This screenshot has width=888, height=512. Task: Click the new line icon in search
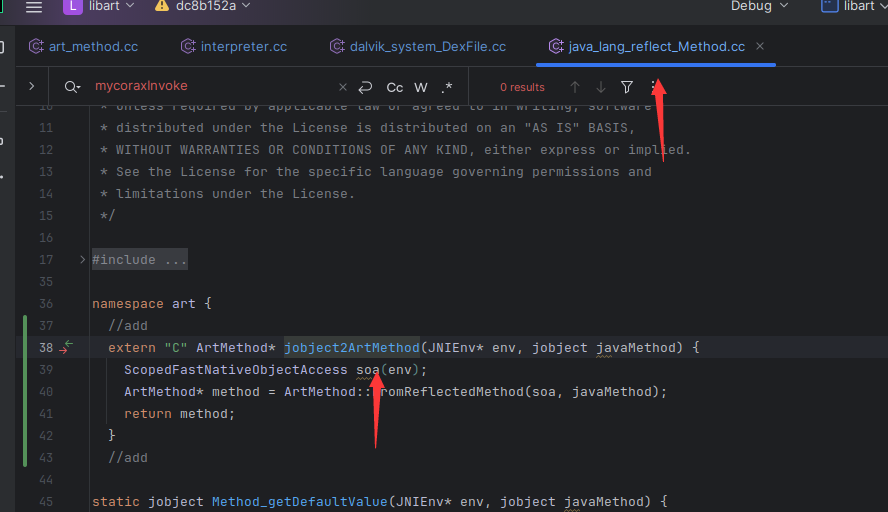[x=365, y=87]
